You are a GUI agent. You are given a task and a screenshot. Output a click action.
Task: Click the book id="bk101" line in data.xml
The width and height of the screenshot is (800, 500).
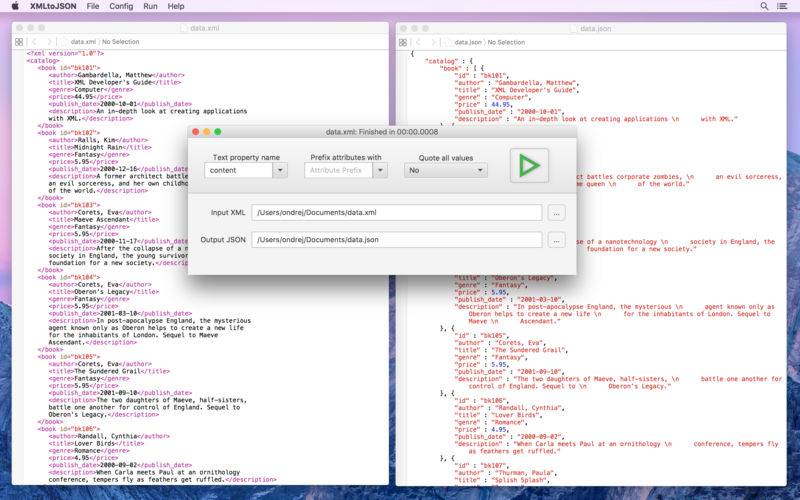coord(69,67)
